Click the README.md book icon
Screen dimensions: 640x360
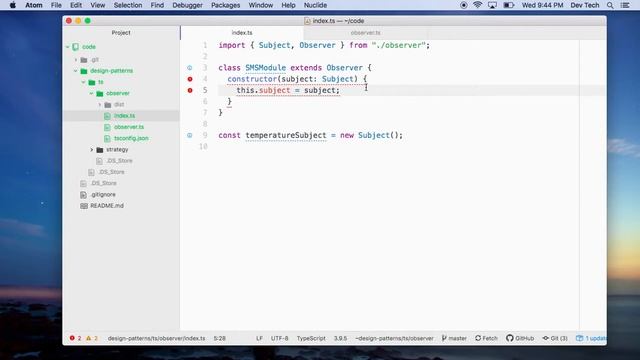(x=84, y=206)
